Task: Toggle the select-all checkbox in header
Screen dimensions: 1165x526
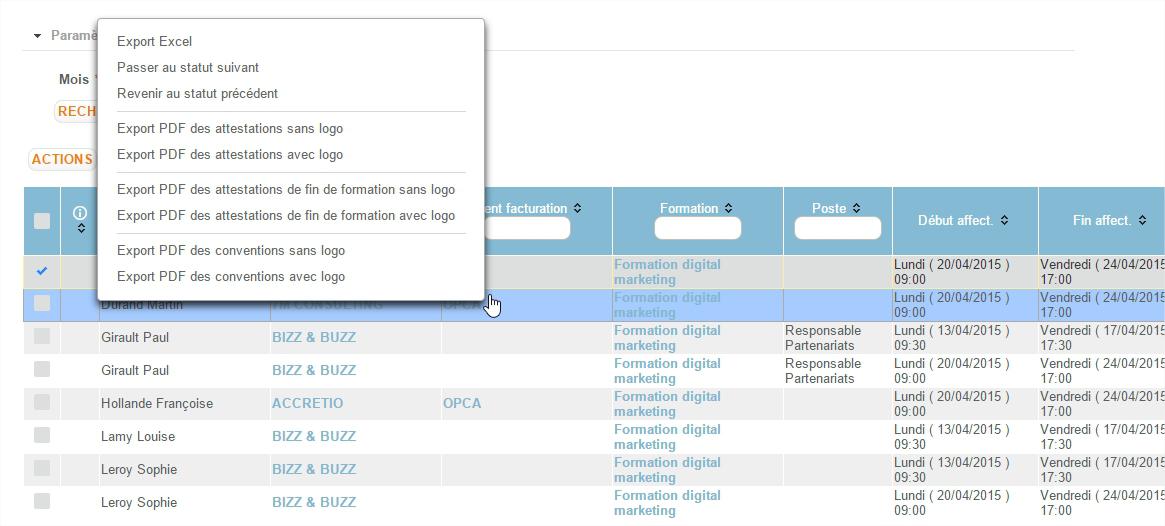Action: (42, 221)
